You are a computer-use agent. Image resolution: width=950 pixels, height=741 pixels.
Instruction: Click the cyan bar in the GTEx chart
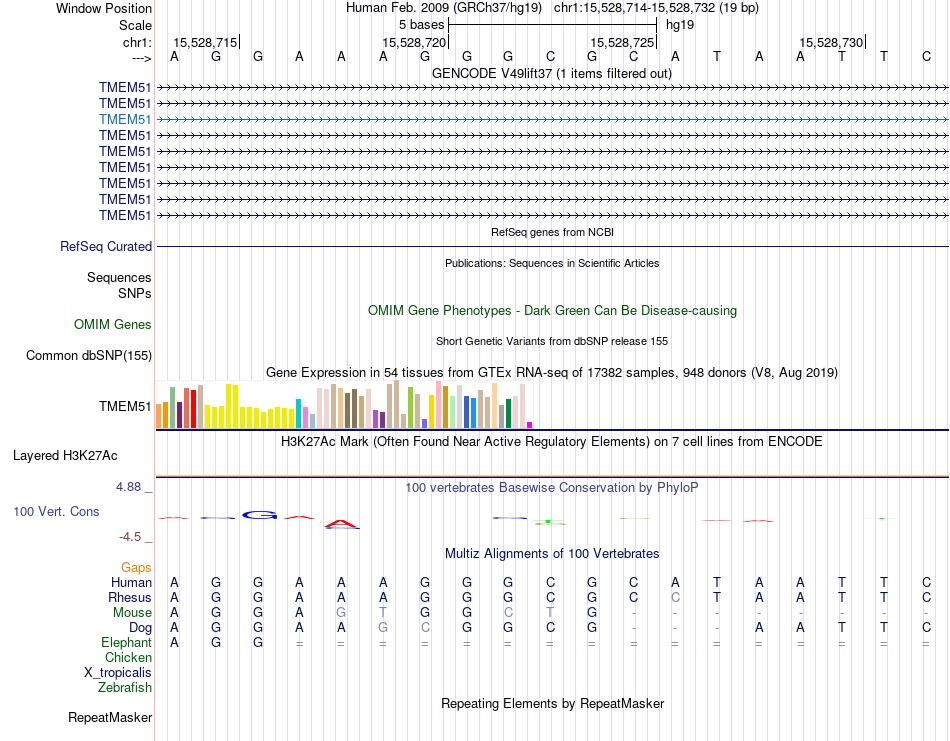[x=298, y=414]
